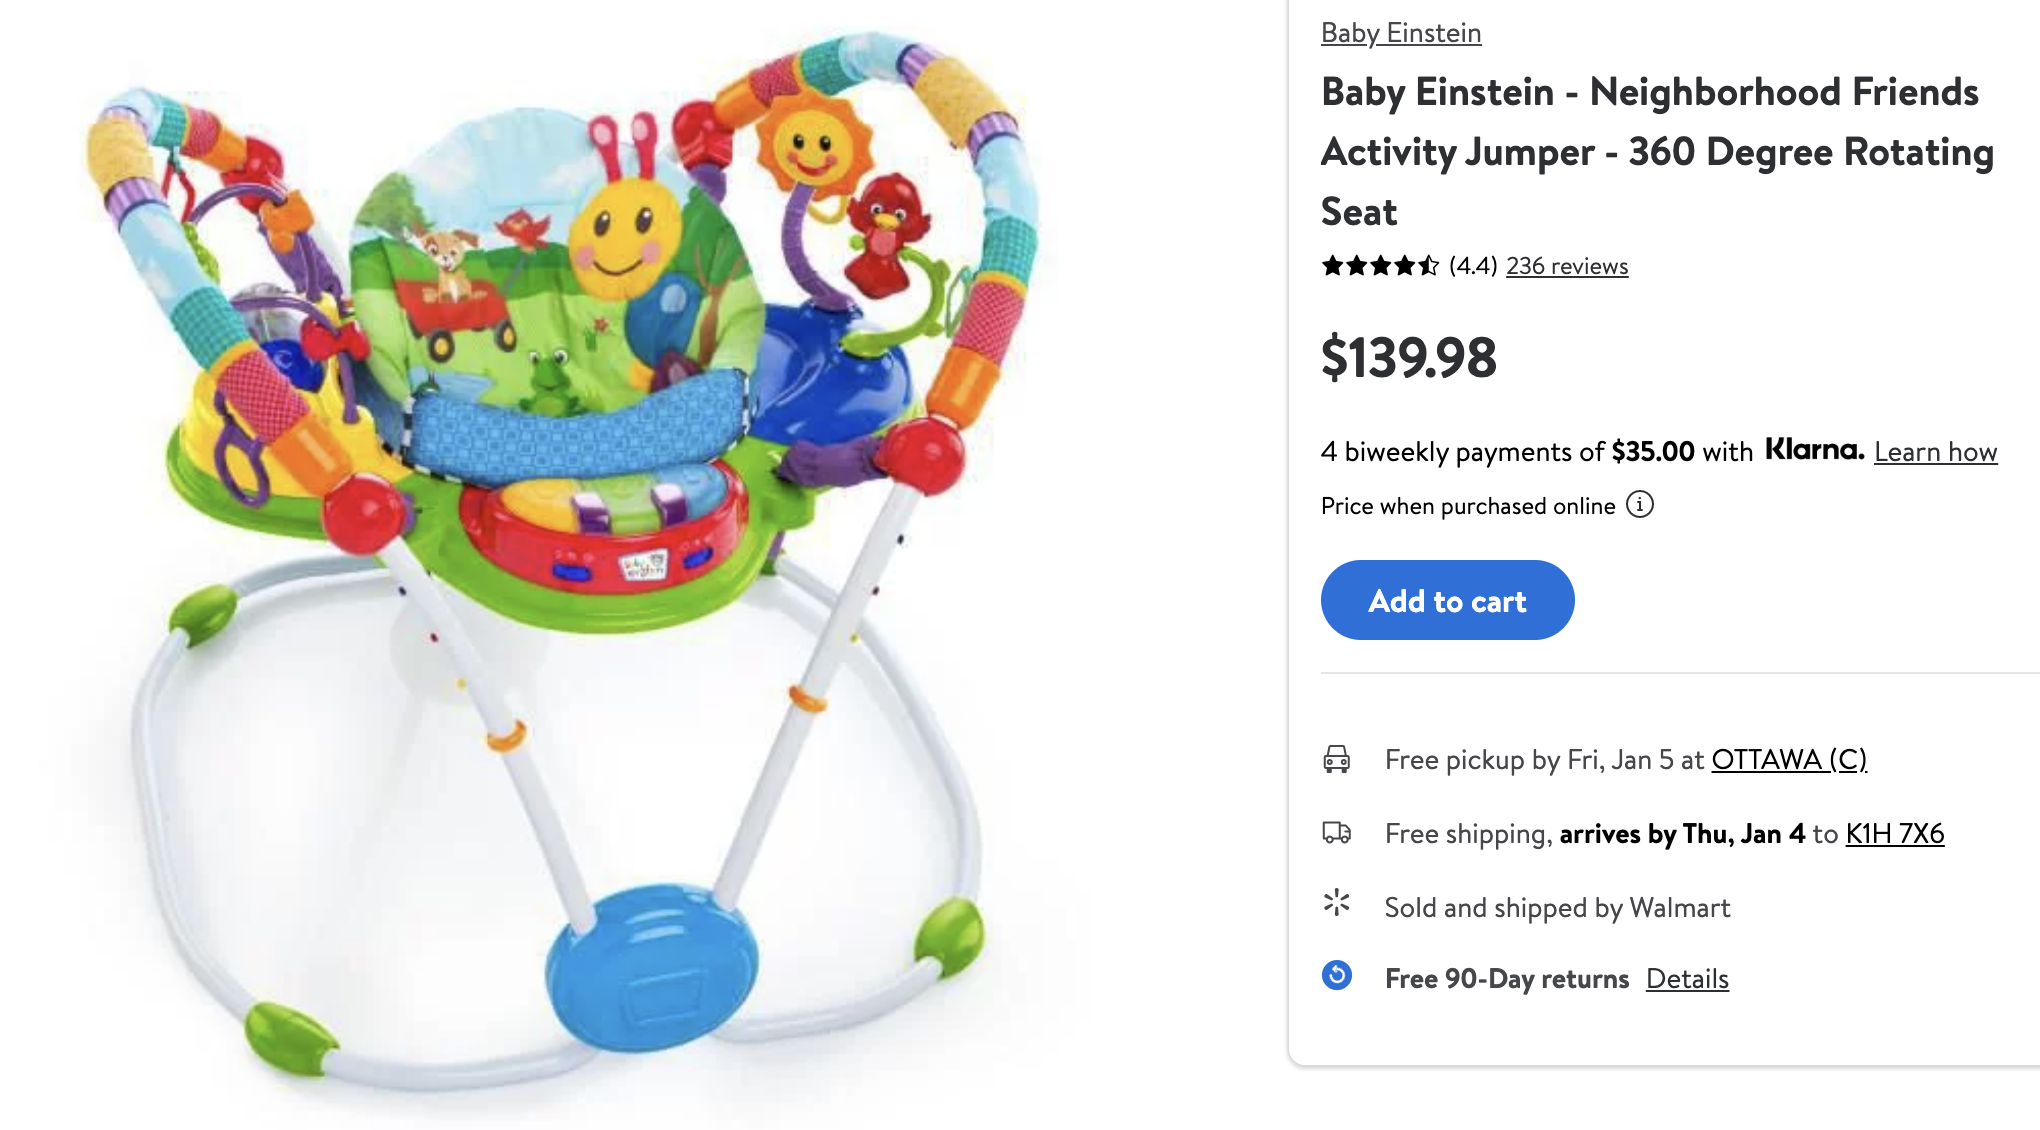Click the Klarna logo
Viewport: 2040px width, 1130px height.
pyautogui.click(x=1814, y=450)
